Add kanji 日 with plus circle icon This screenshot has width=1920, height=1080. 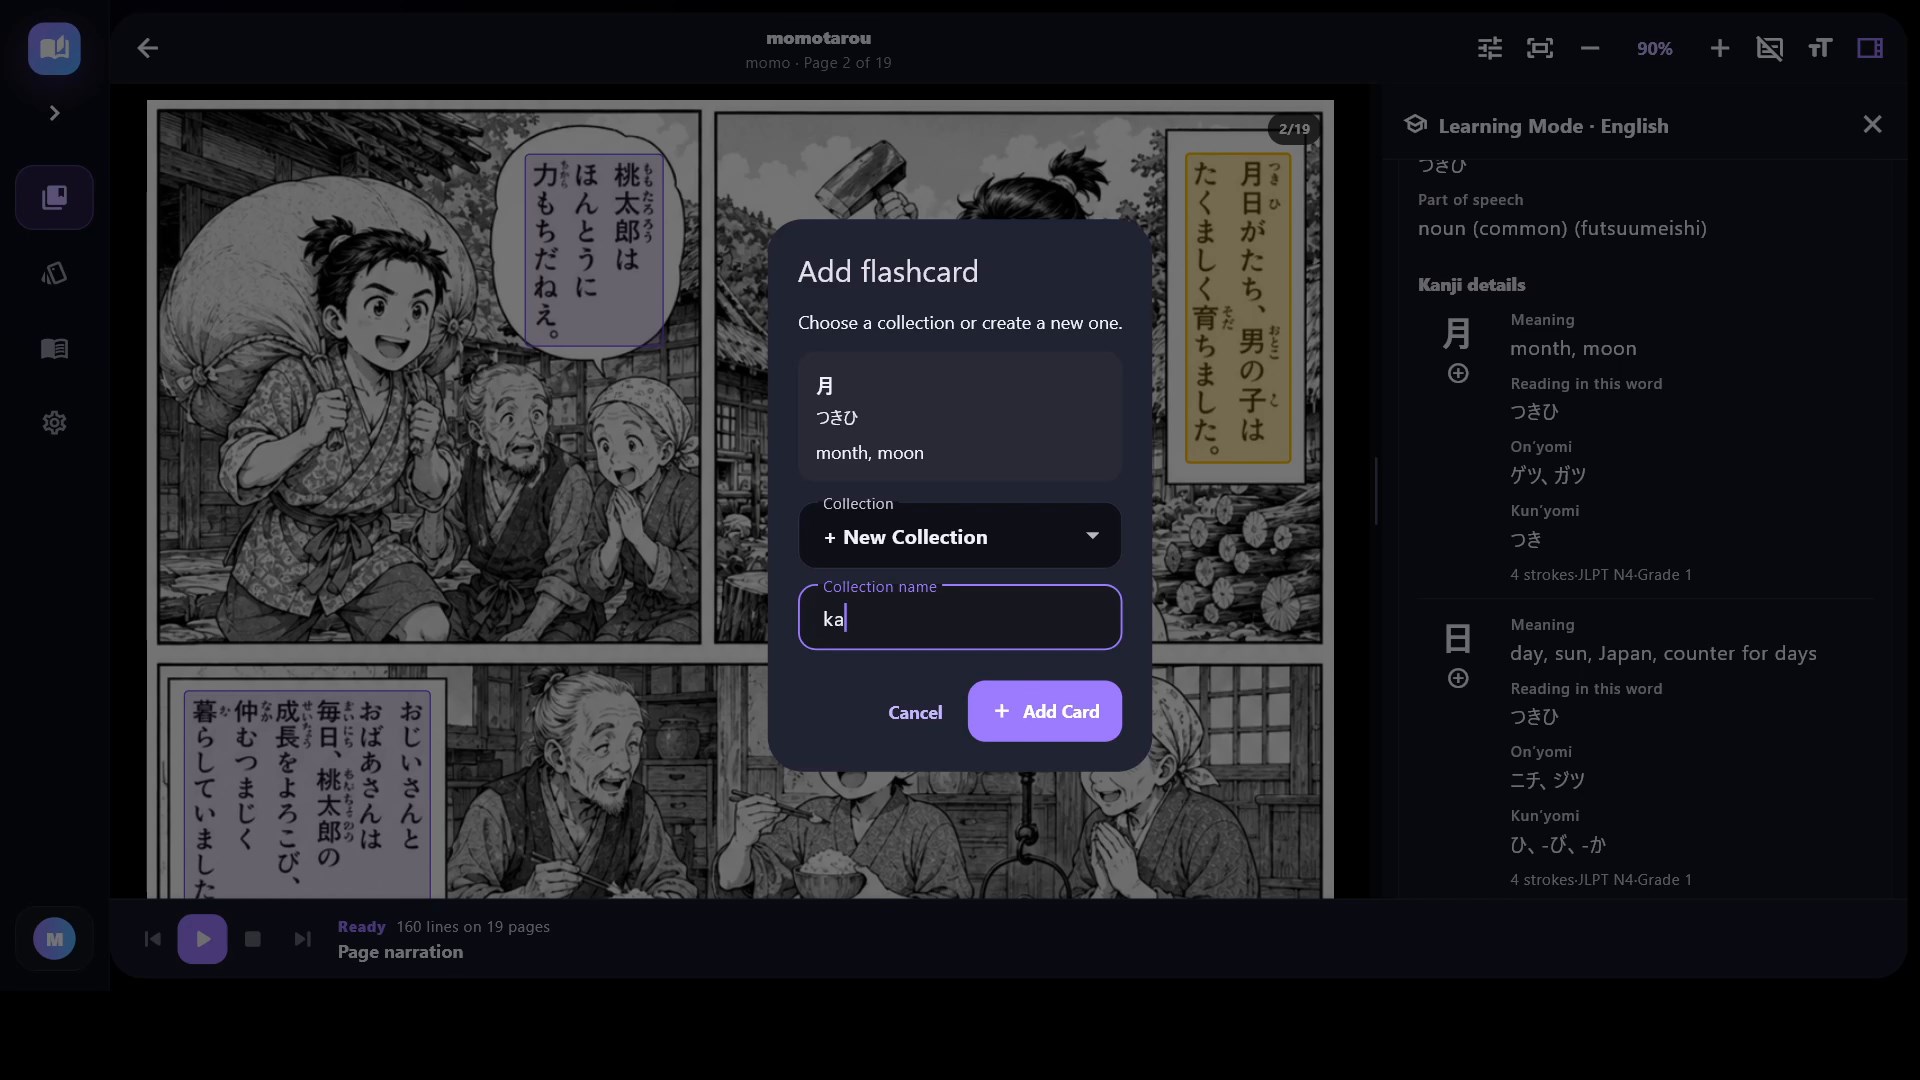pos(1458,678)
